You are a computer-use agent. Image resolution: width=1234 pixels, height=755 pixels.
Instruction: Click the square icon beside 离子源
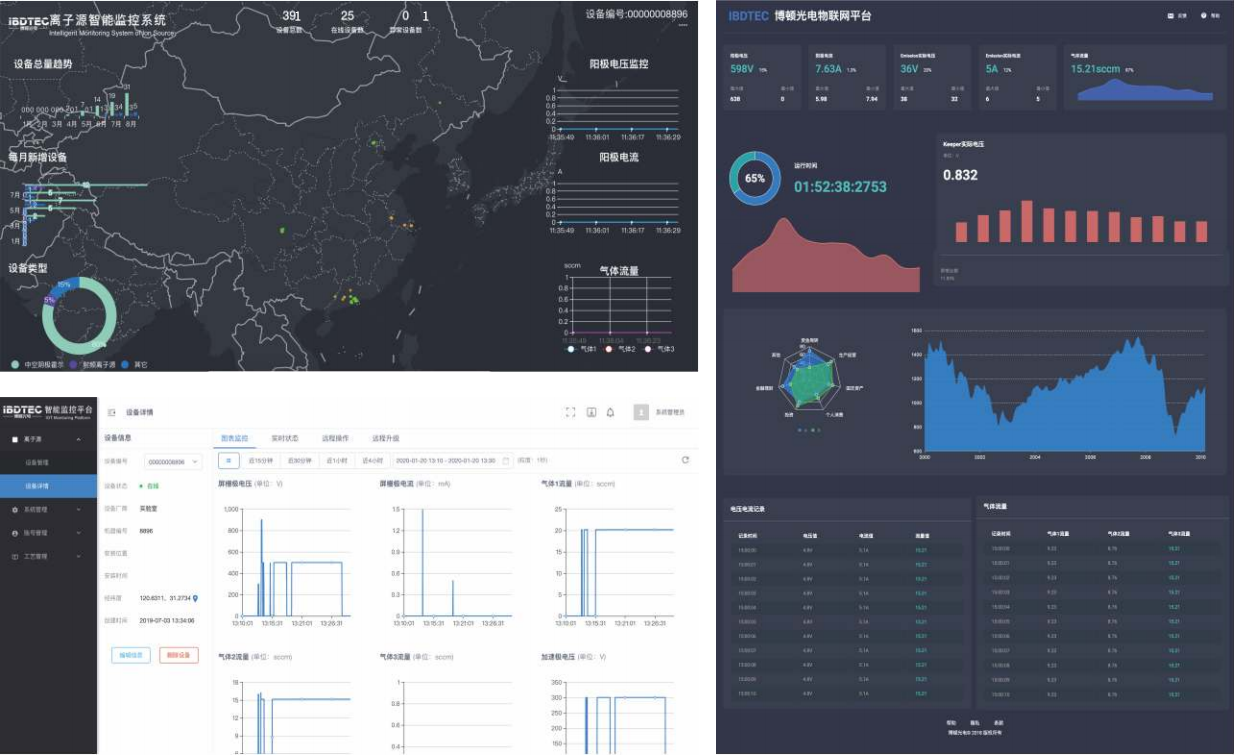click(14, 439)
